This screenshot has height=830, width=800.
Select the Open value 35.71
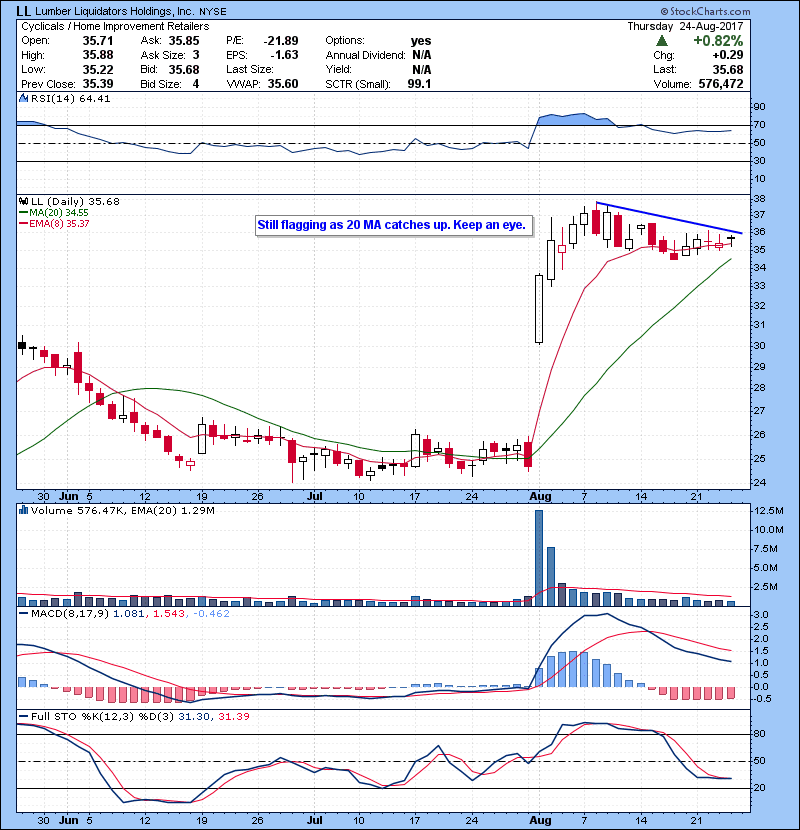point(97,40)
